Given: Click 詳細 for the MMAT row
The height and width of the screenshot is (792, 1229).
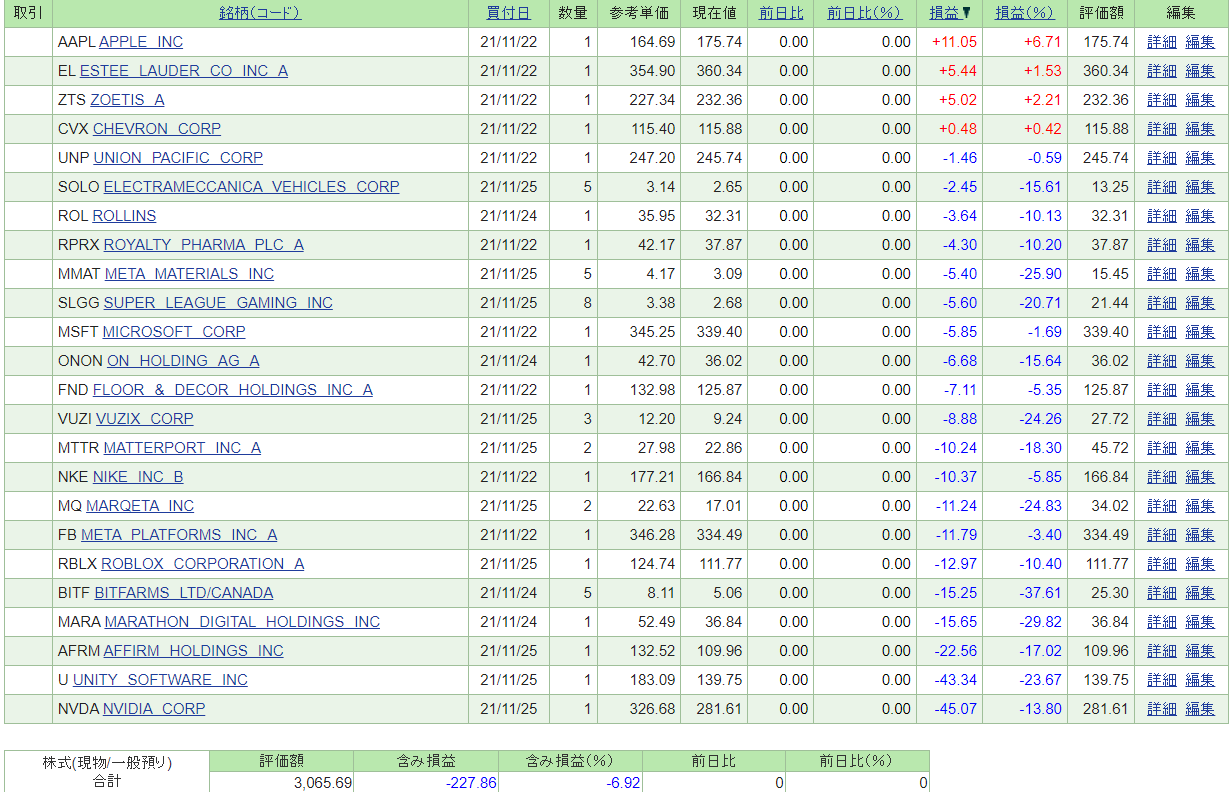Looking at the screenshot, I should pyautogui.click(x=1162, y=274).
